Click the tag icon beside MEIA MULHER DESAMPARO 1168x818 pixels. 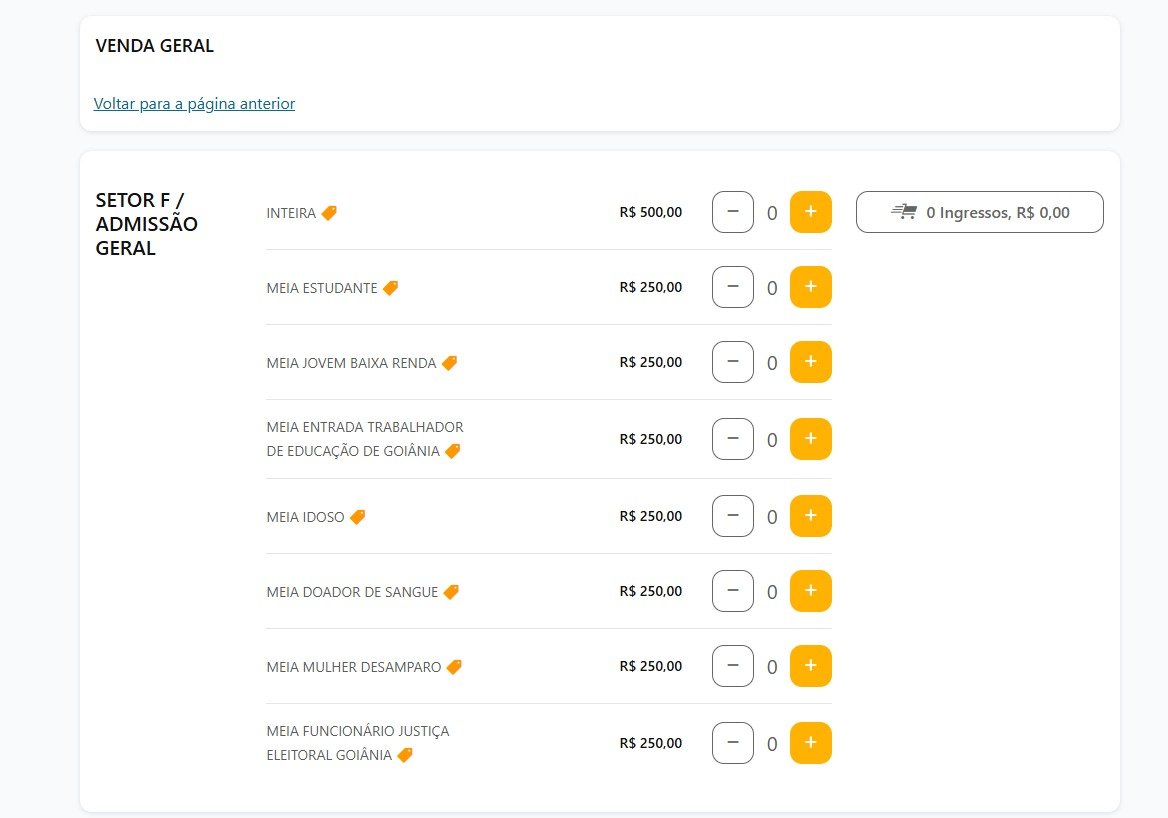point(454,667)
